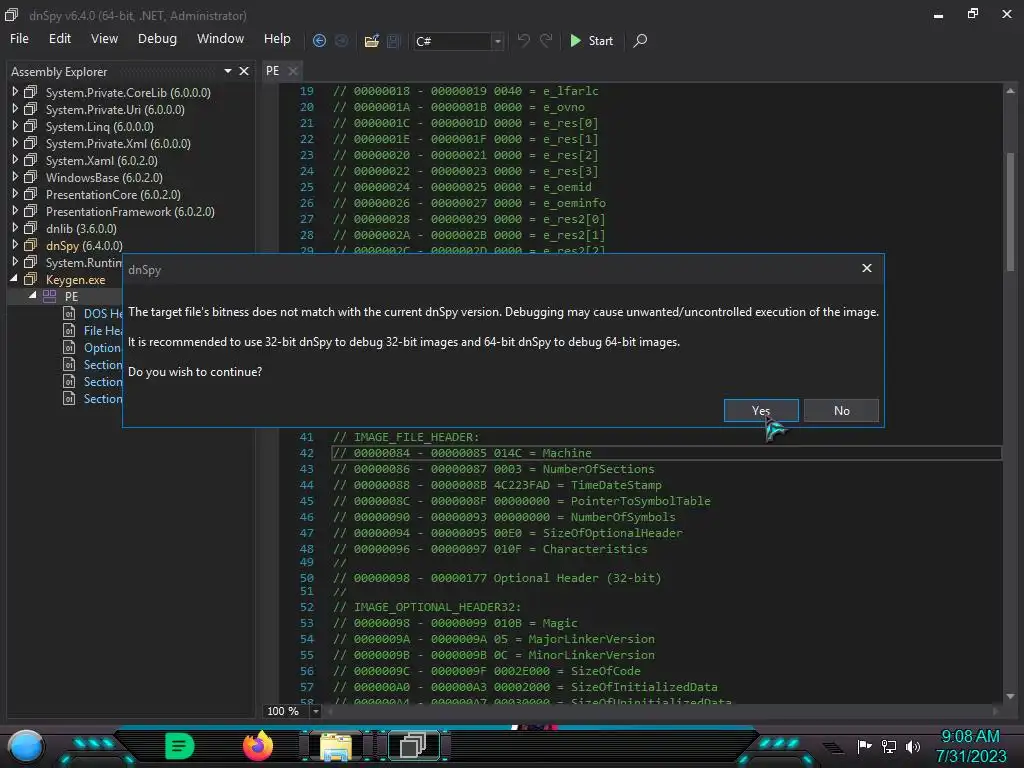
Task: Open the Start orb on taskbar
Action: (x=26, y=746)
